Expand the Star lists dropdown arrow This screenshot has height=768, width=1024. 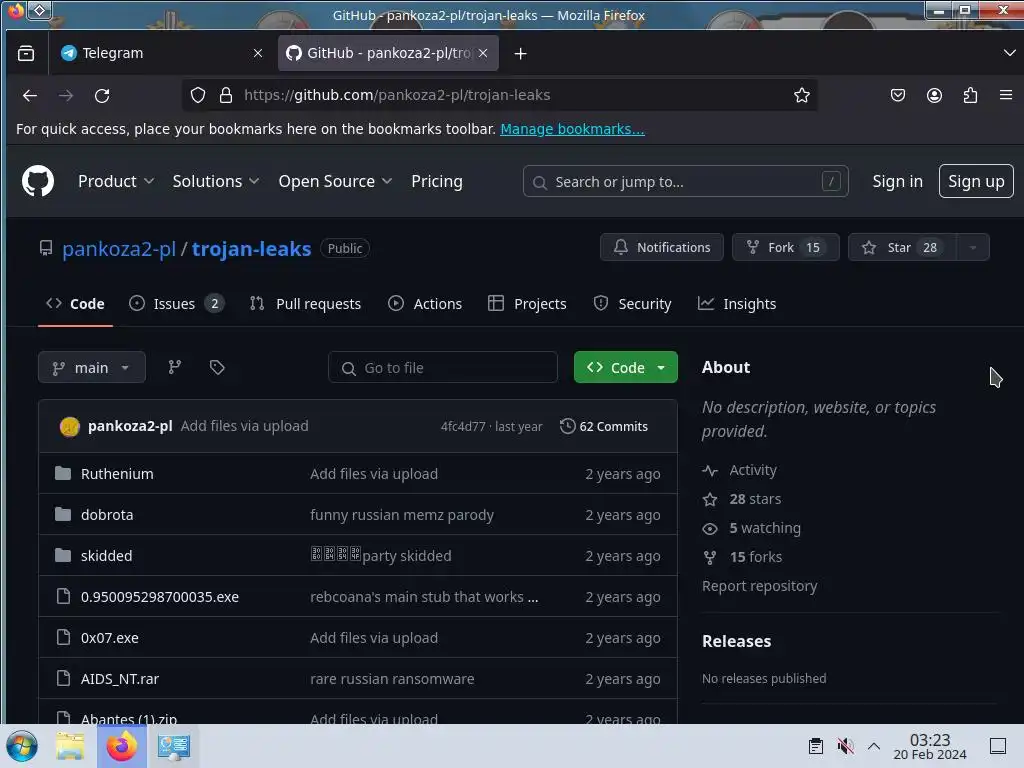(973, 248)
